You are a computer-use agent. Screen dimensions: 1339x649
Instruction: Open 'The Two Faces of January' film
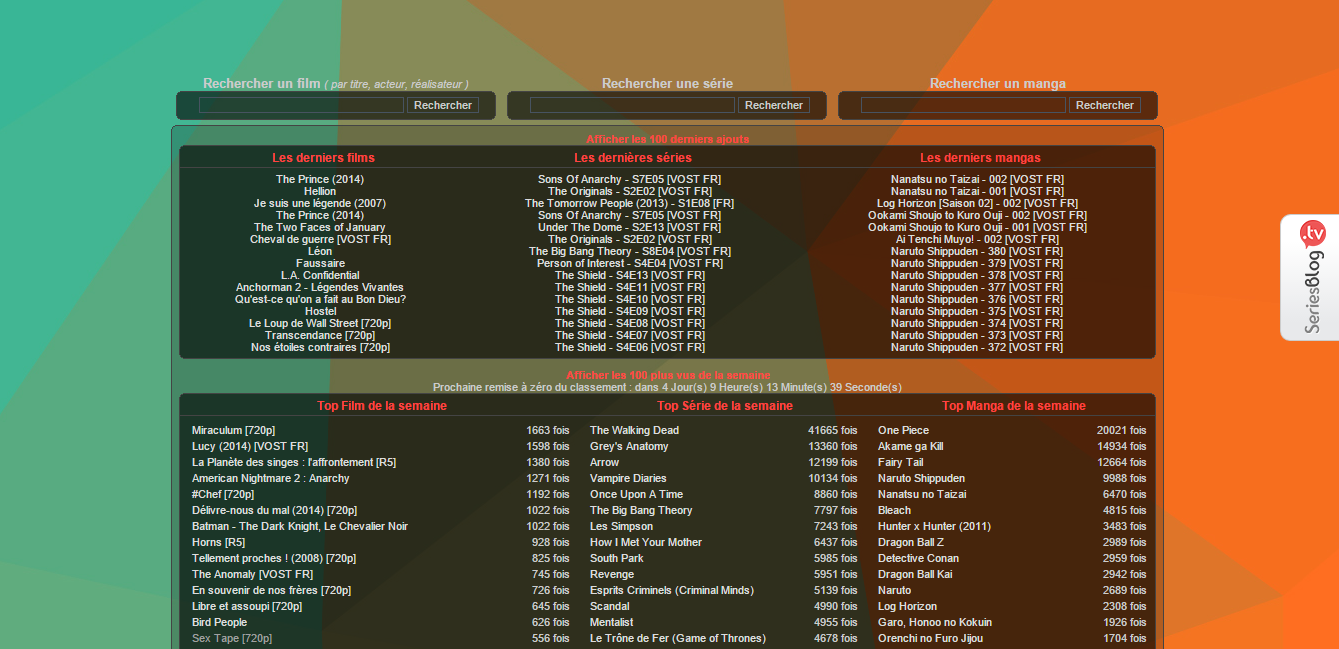[x=320, y=227]
